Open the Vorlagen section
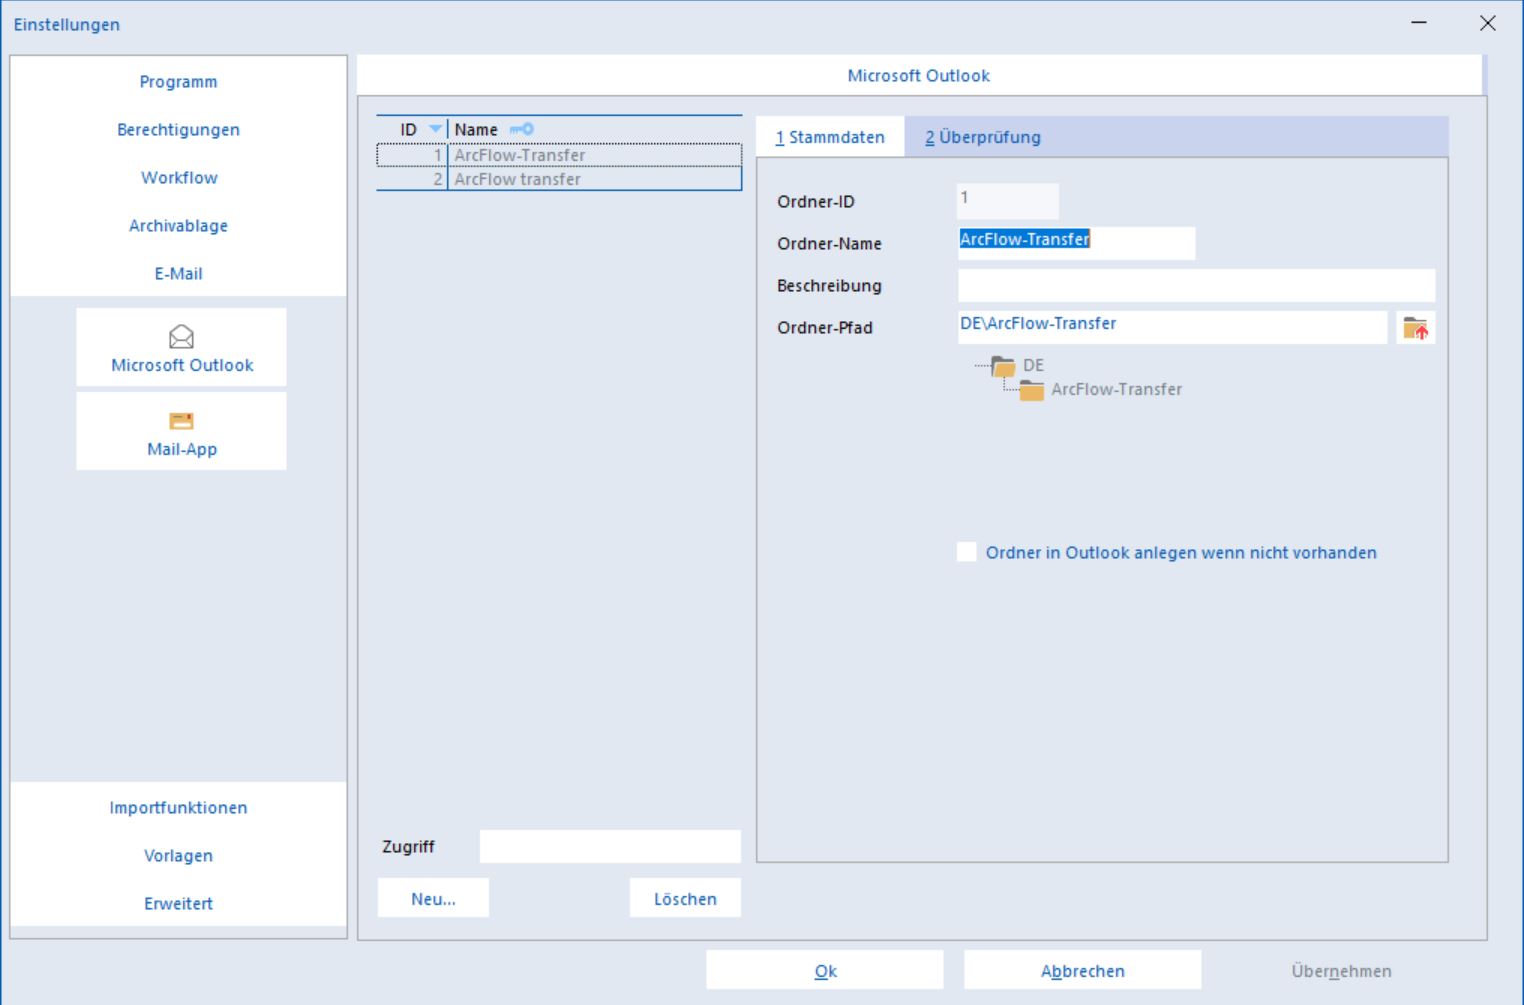This screenshot has height=1005, width=1524. pyautogui.click(x=178, y=856)
